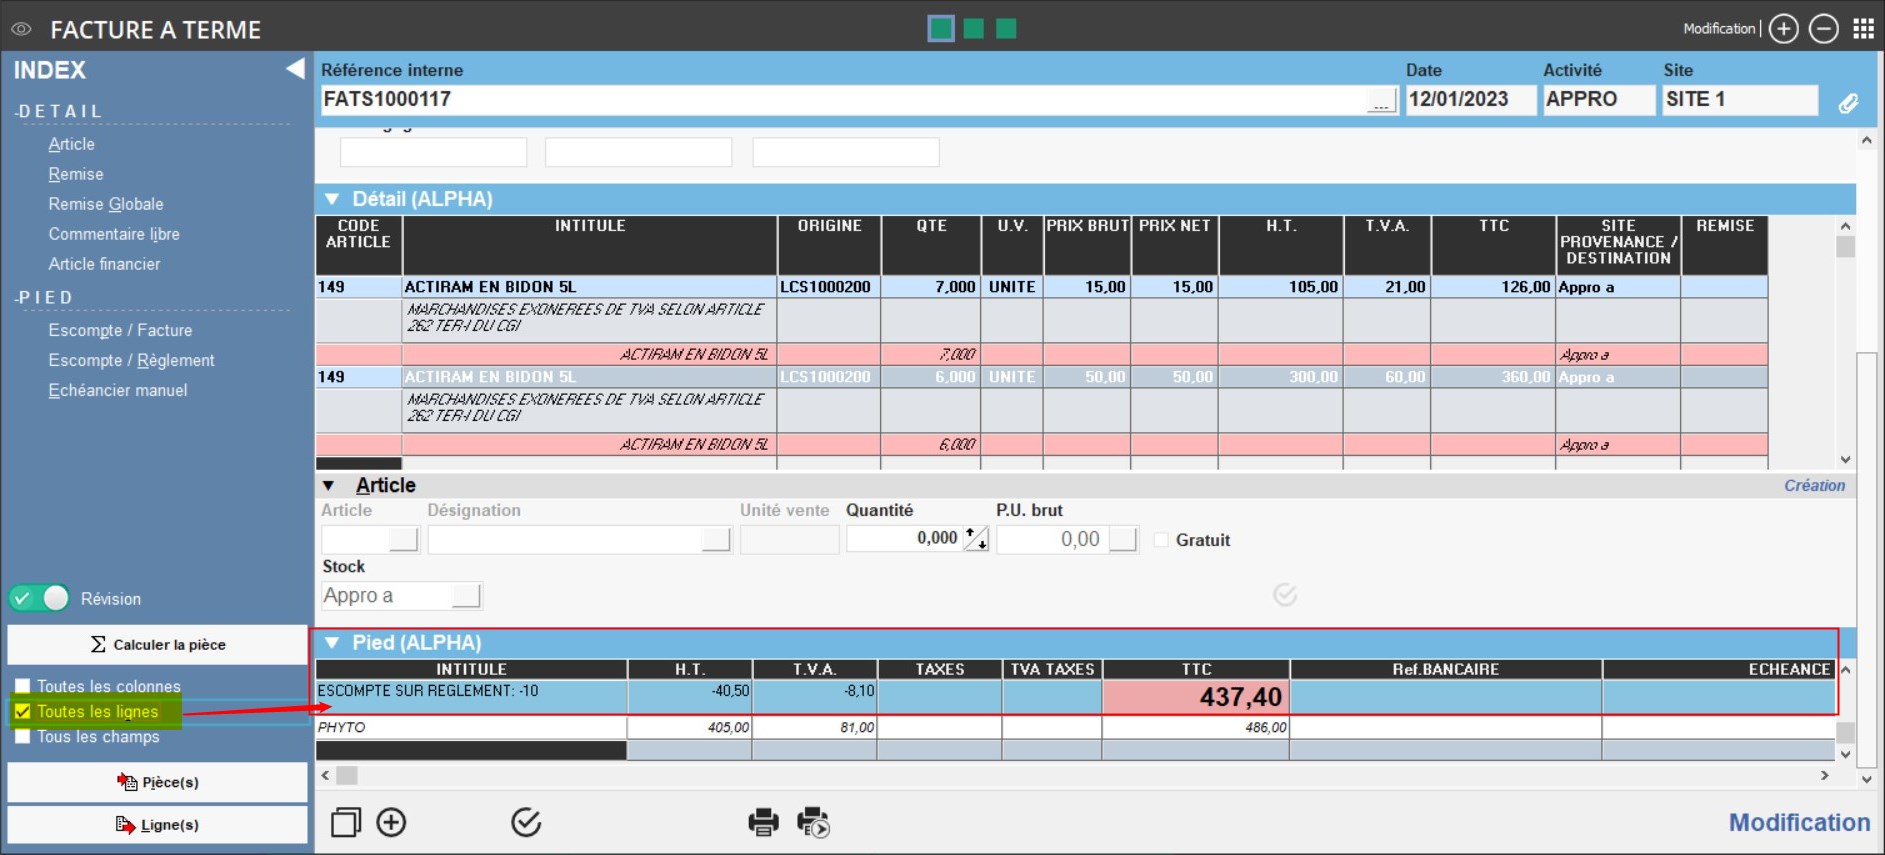Select Echéancier manuel in the index
1885x855 pixels.
[118, 390]
